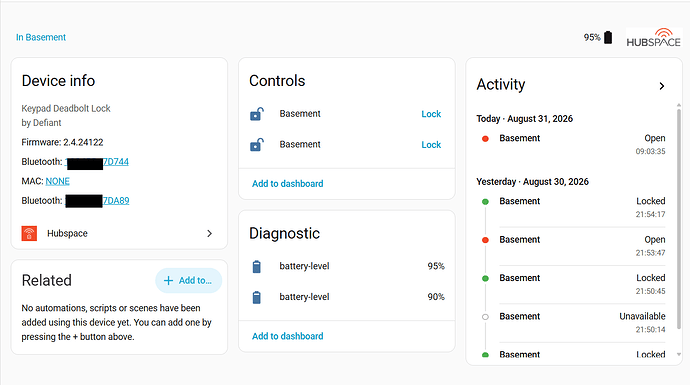Click the Activity card title
The height and width of the screenshot is (385, 690).
pyautogui.click(x=501, y=84)
